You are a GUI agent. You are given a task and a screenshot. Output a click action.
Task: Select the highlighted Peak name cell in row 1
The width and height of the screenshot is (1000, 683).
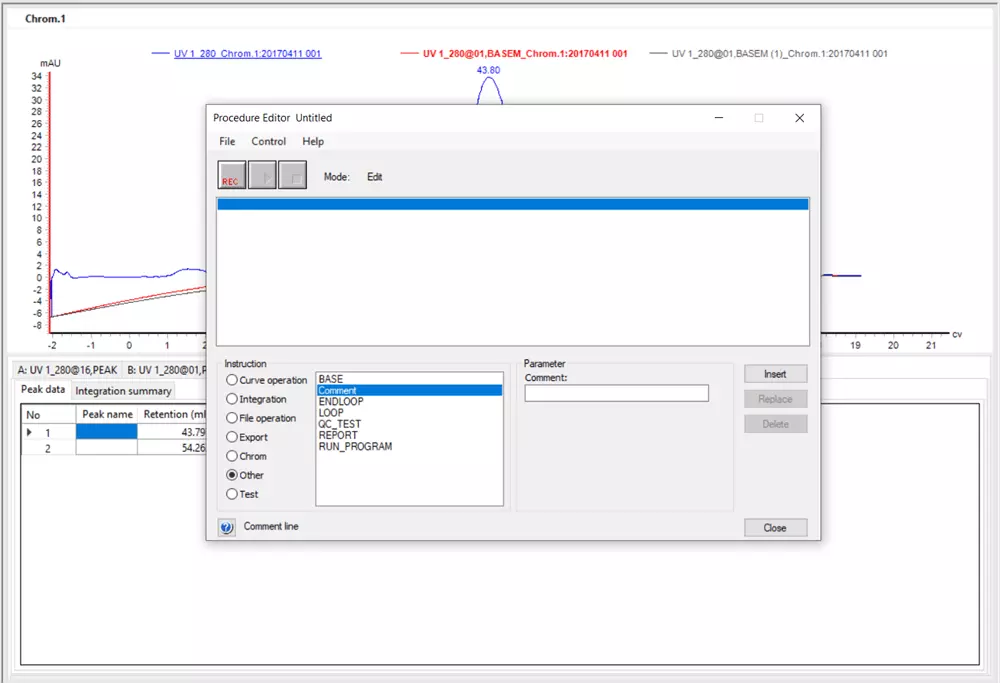click(x=107, y=432)
